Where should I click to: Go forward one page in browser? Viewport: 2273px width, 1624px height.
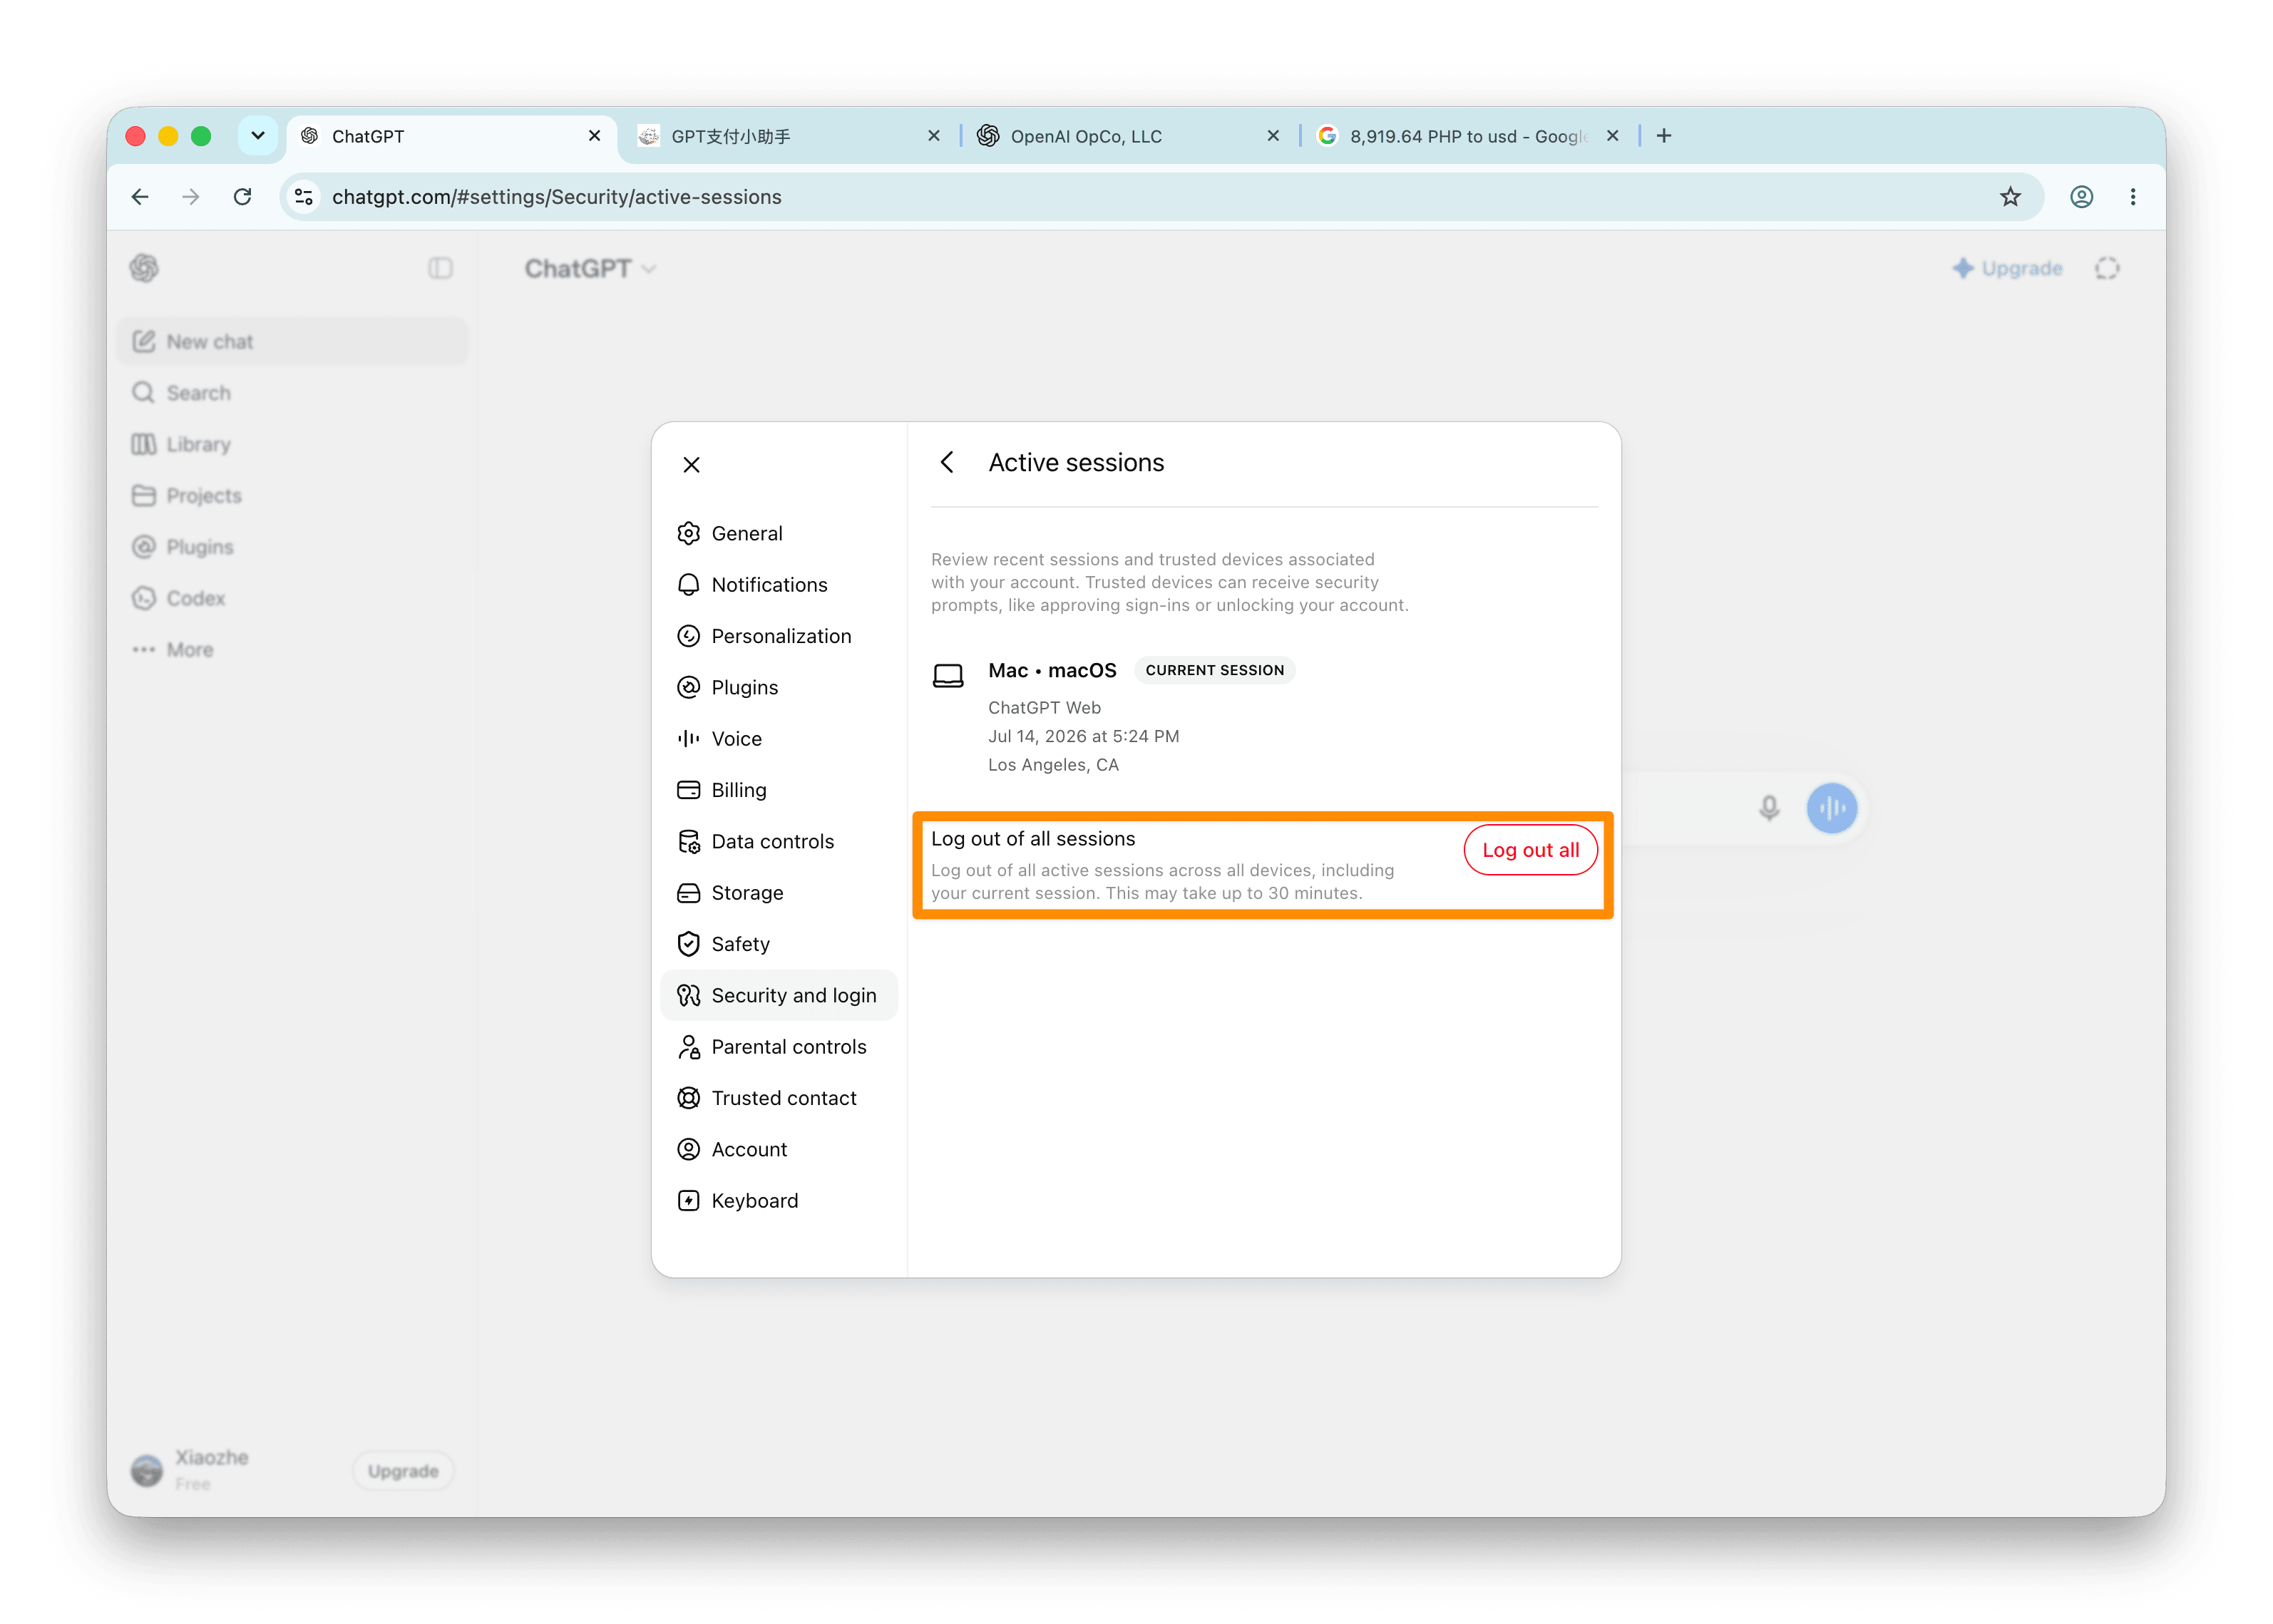coord(191,197)
